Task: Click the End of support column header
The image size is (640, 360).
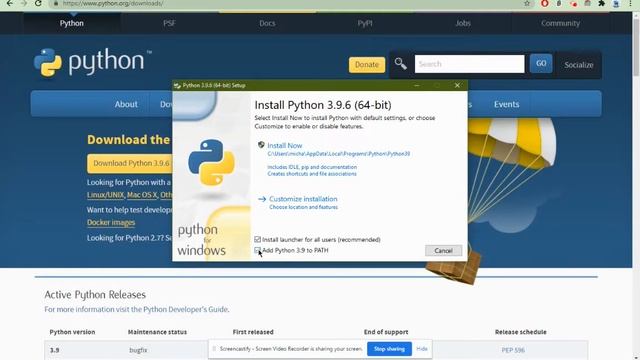Action: tap(386, 332)
